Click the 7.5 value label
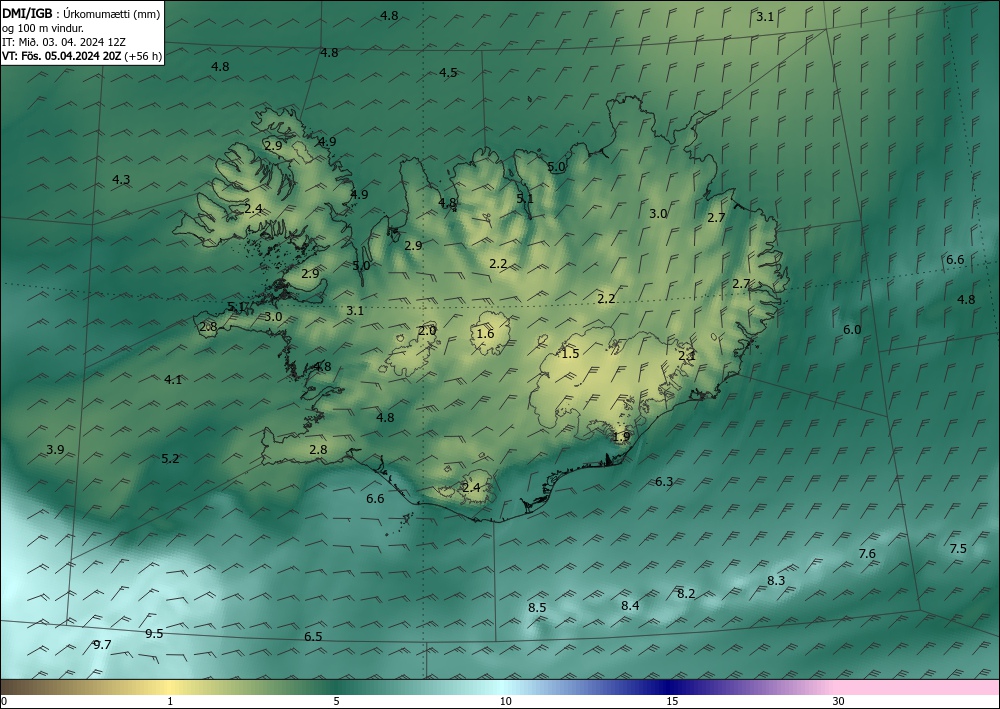The height and width of the screenshot is (709, 1000). (x=958, y=548)
